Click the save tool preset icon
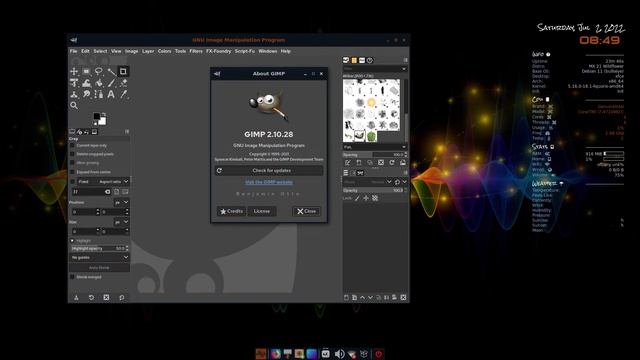The image size is (640, 360). [76, 298]
